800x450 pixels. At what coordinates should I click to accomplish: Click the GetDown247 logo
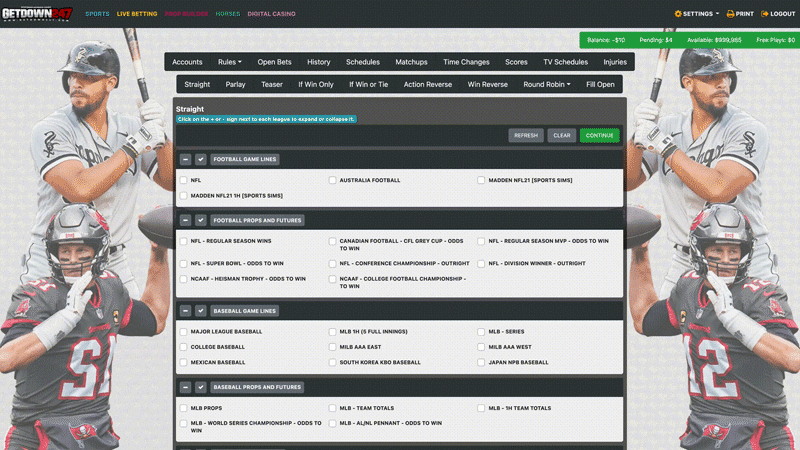coord(37,14)
